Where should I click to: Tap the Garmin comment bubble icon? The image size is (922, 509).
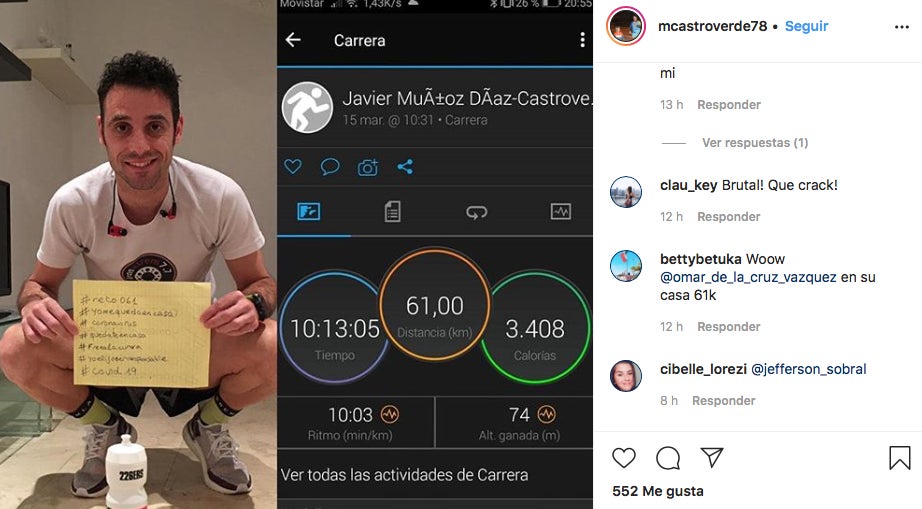(330, 167)
